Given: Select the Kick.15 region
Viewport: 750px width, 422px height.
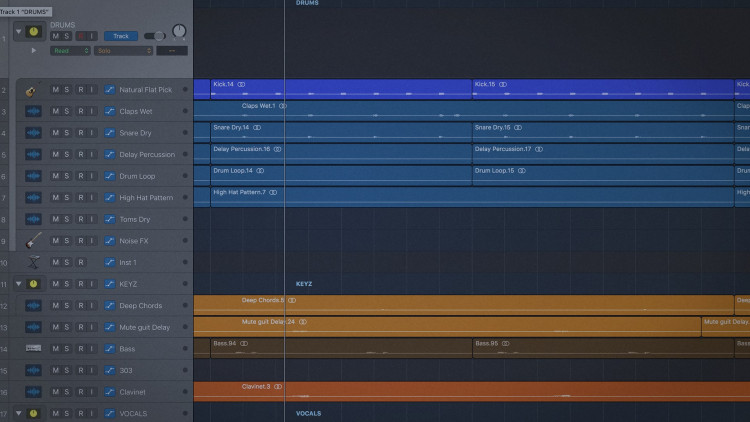Looking at the screenshot, I should point(603,89).
